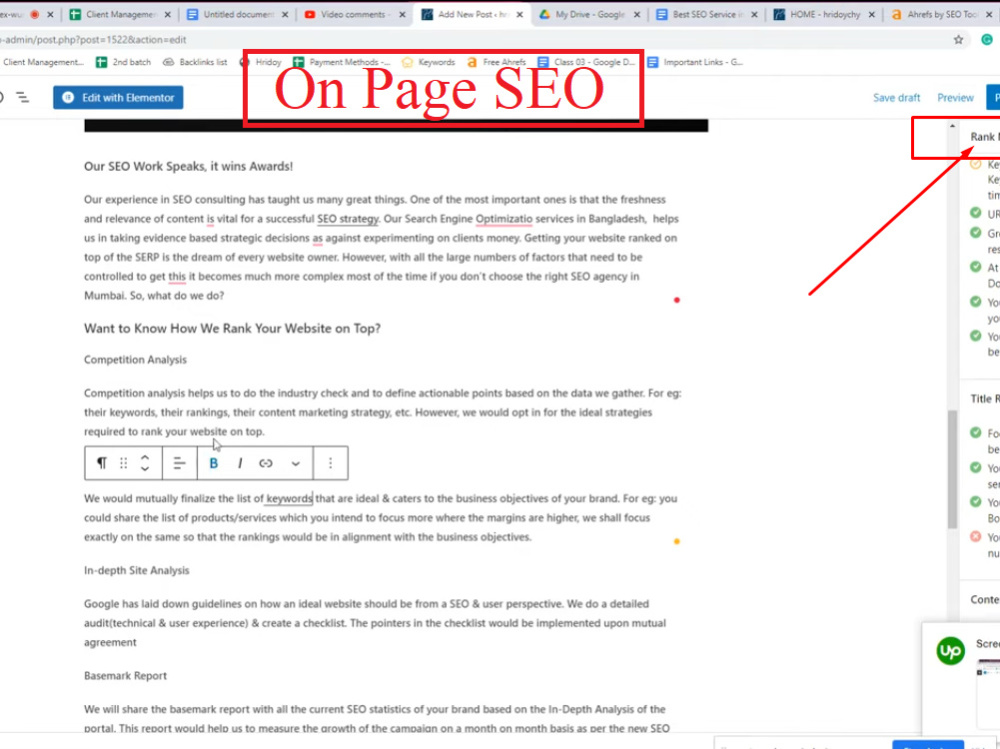This screenshot has width=1000, height=749.
Task: Select heading 'Want to Know How We Rank Your Website on Top?'
Action: click(232, 329)
